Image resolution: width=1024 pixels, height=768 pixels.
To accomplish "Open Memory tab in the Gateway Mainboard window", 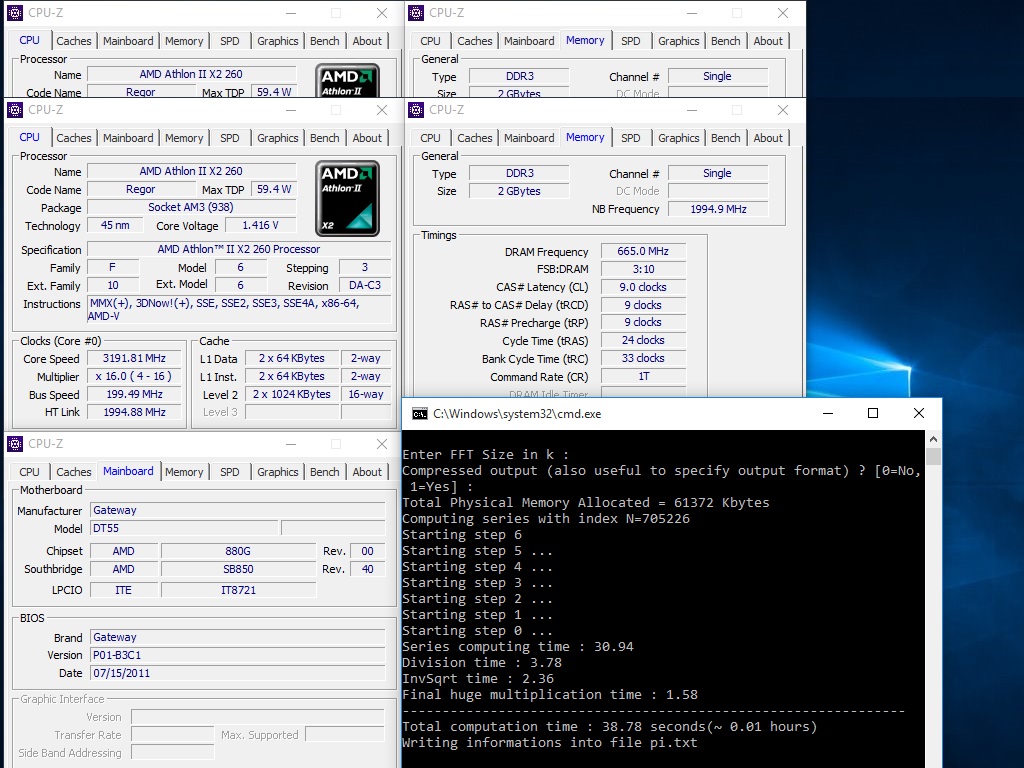I will tap(184, 472).
